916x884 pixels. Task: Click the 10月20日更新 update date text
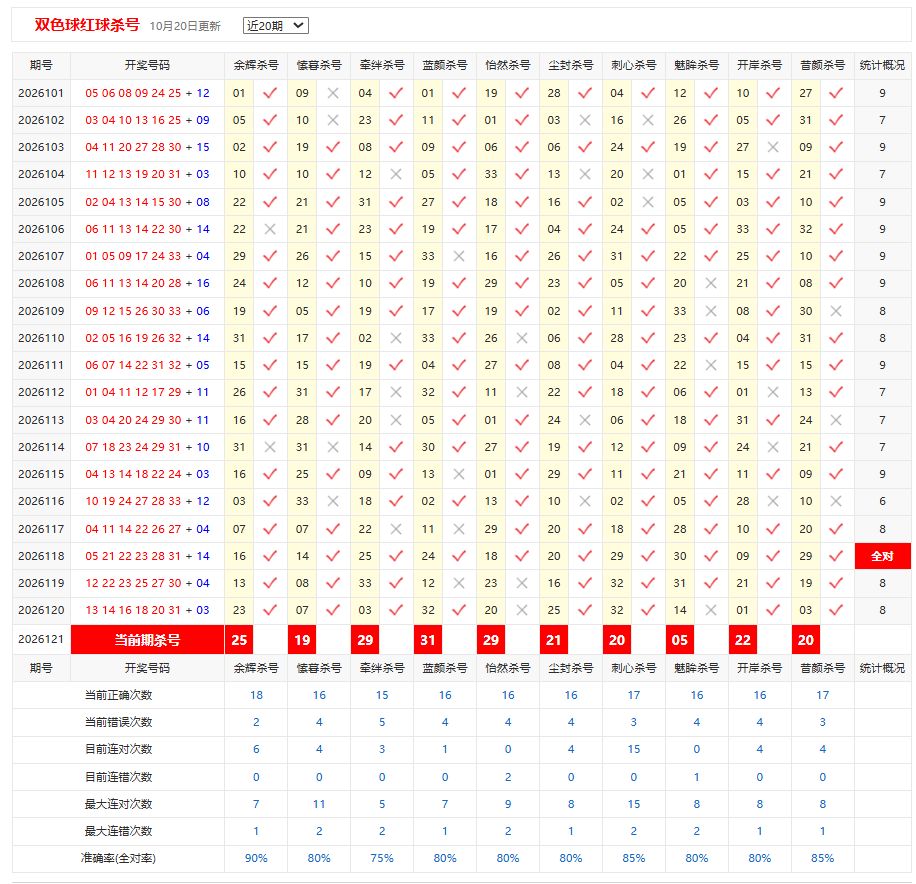[x=185, y=26]
